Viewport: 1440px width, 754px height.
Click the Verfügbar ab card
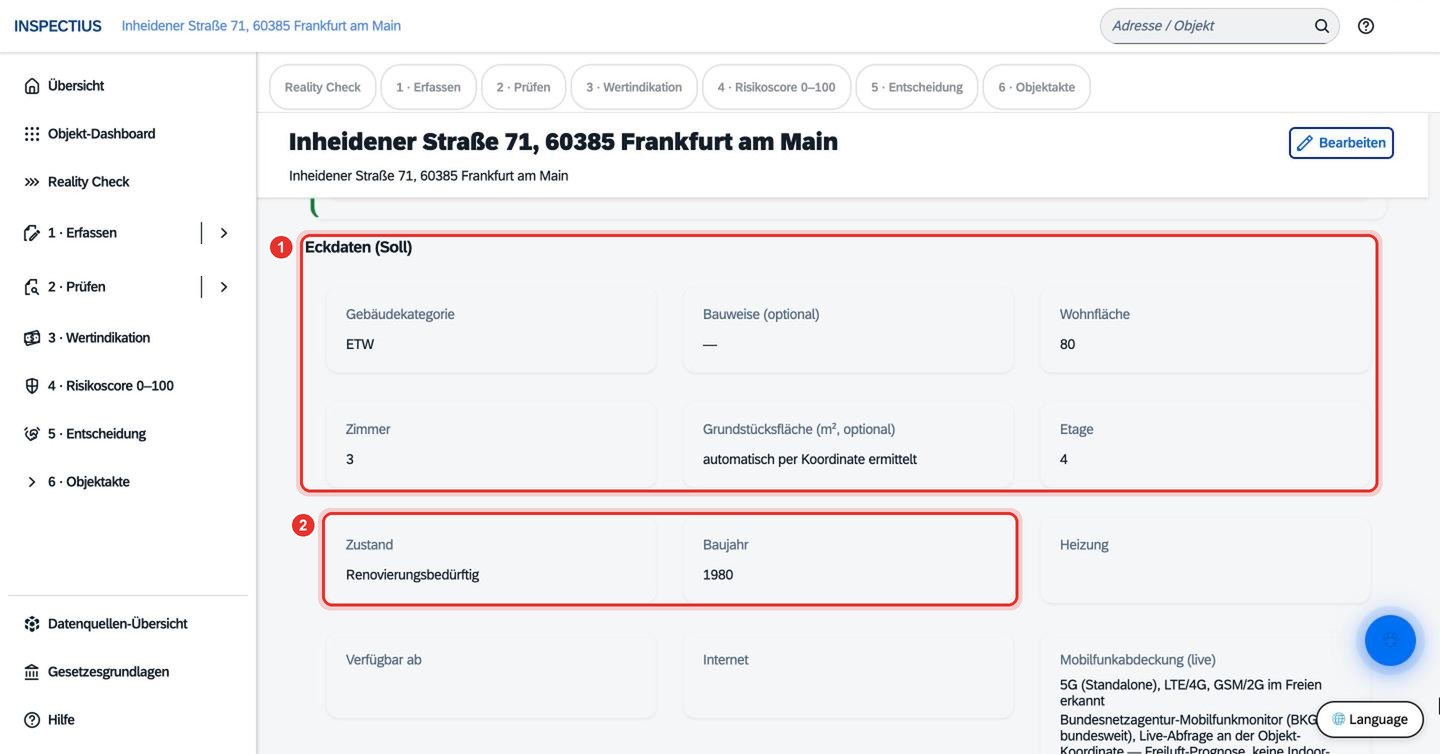[x=492, y=675]
